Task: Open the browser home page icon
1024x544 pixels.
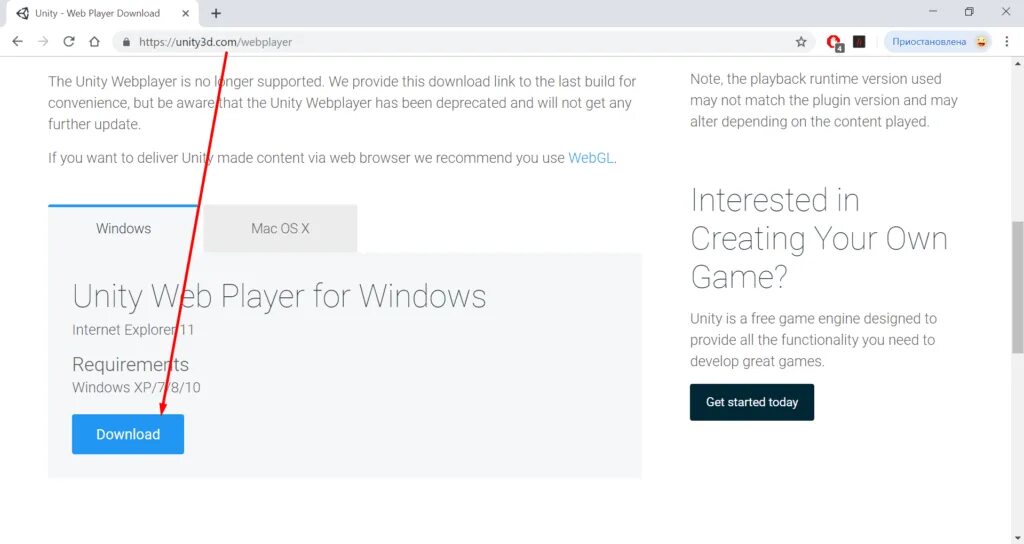Action: 94,41
